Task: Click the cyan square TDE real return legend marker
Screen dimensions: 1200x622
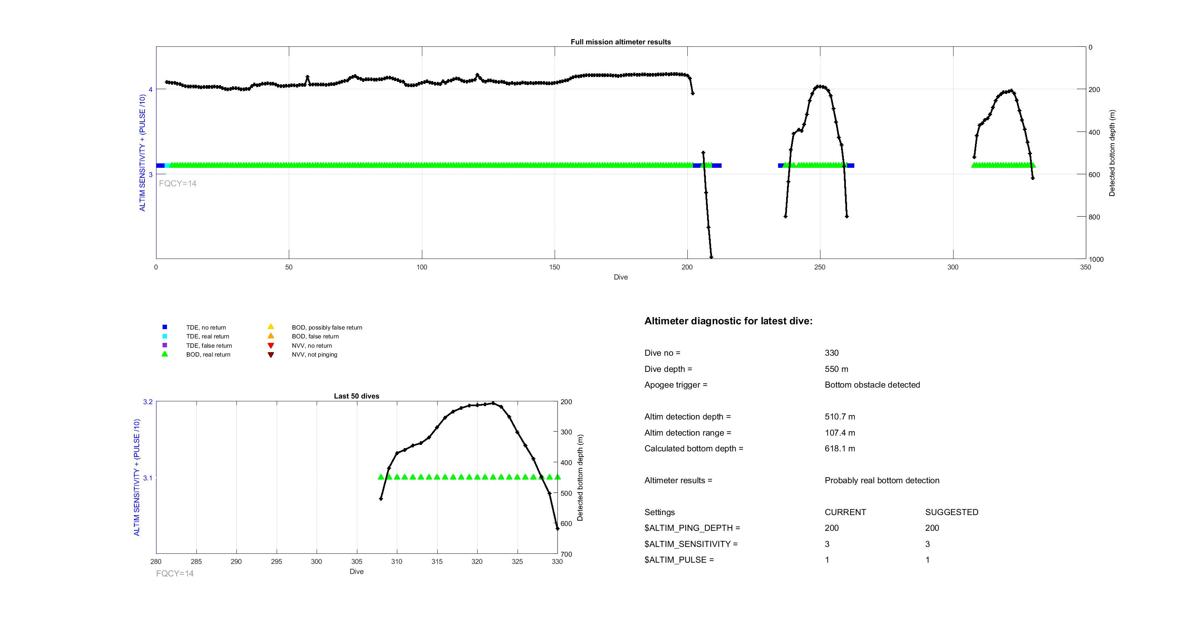Action: click(x=165, y=336)
